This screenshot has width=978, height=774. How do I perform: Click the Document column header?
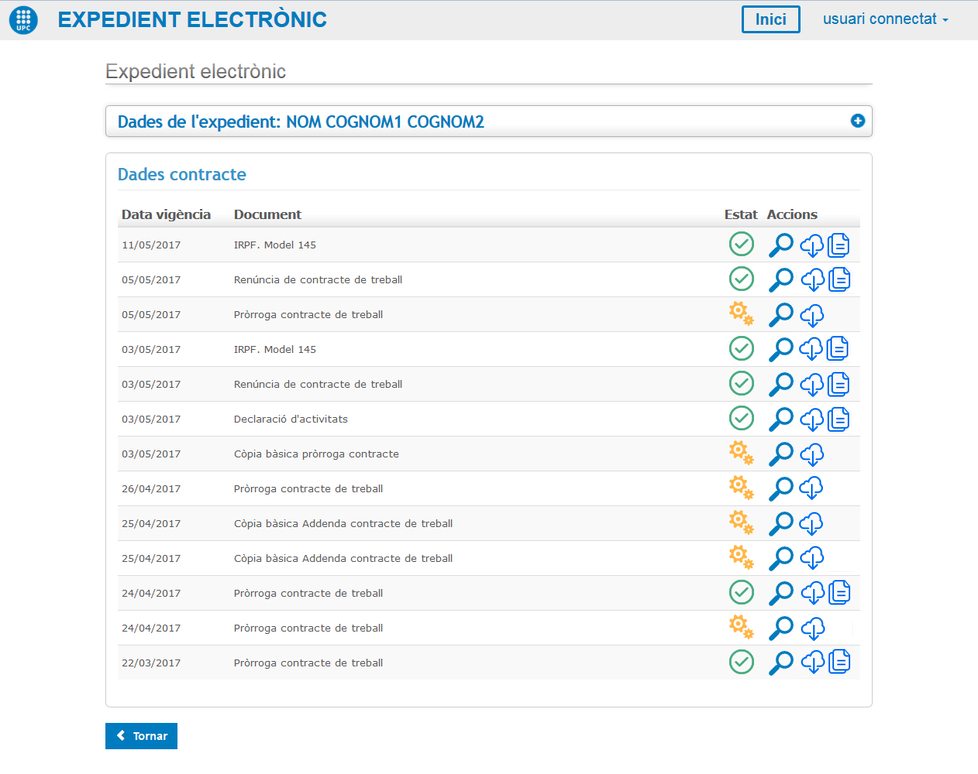[x=267, y=214]
